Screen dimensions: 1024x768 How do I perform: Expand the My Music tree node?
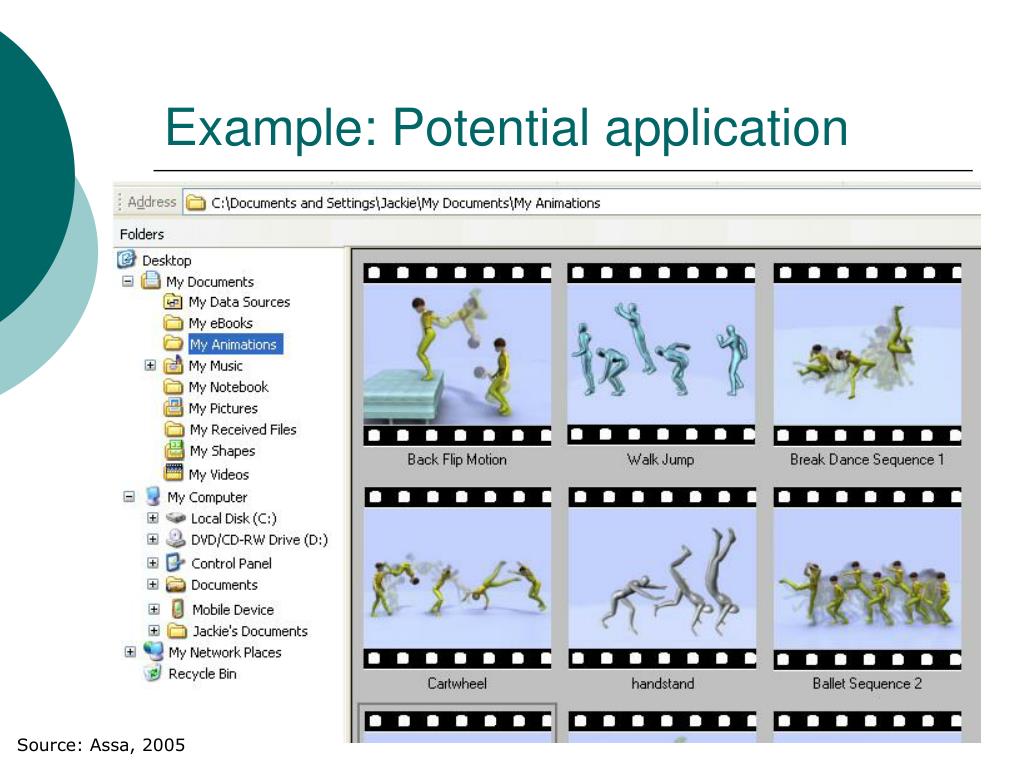tap(150, 365)
